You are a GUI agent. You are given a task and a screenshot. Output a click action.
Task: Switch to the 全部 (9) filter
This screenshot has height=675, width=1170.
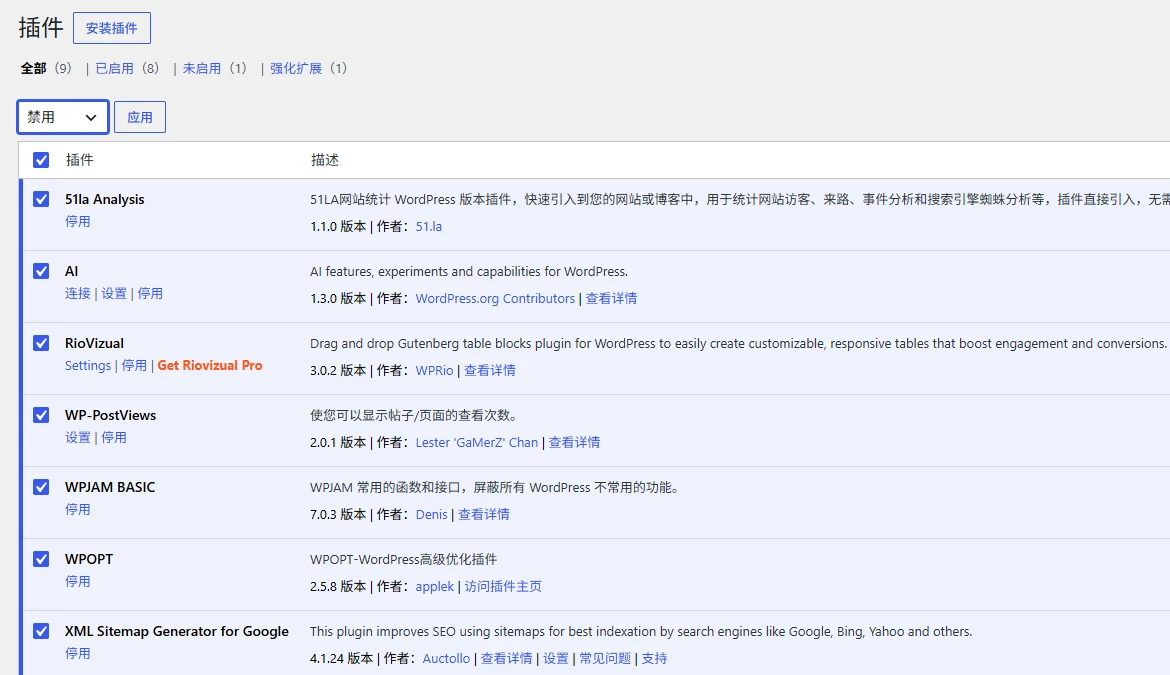click(x=46, y=68)
